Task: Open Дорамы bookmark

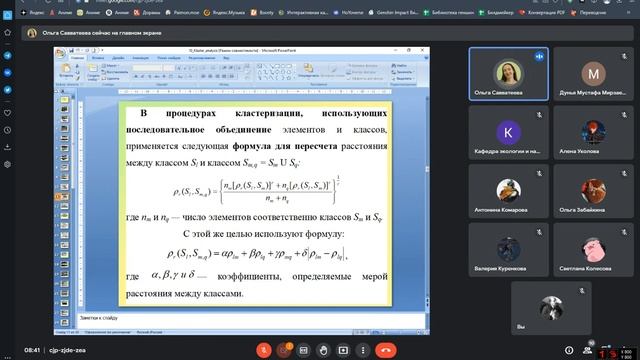Action: tap(147, 13)
